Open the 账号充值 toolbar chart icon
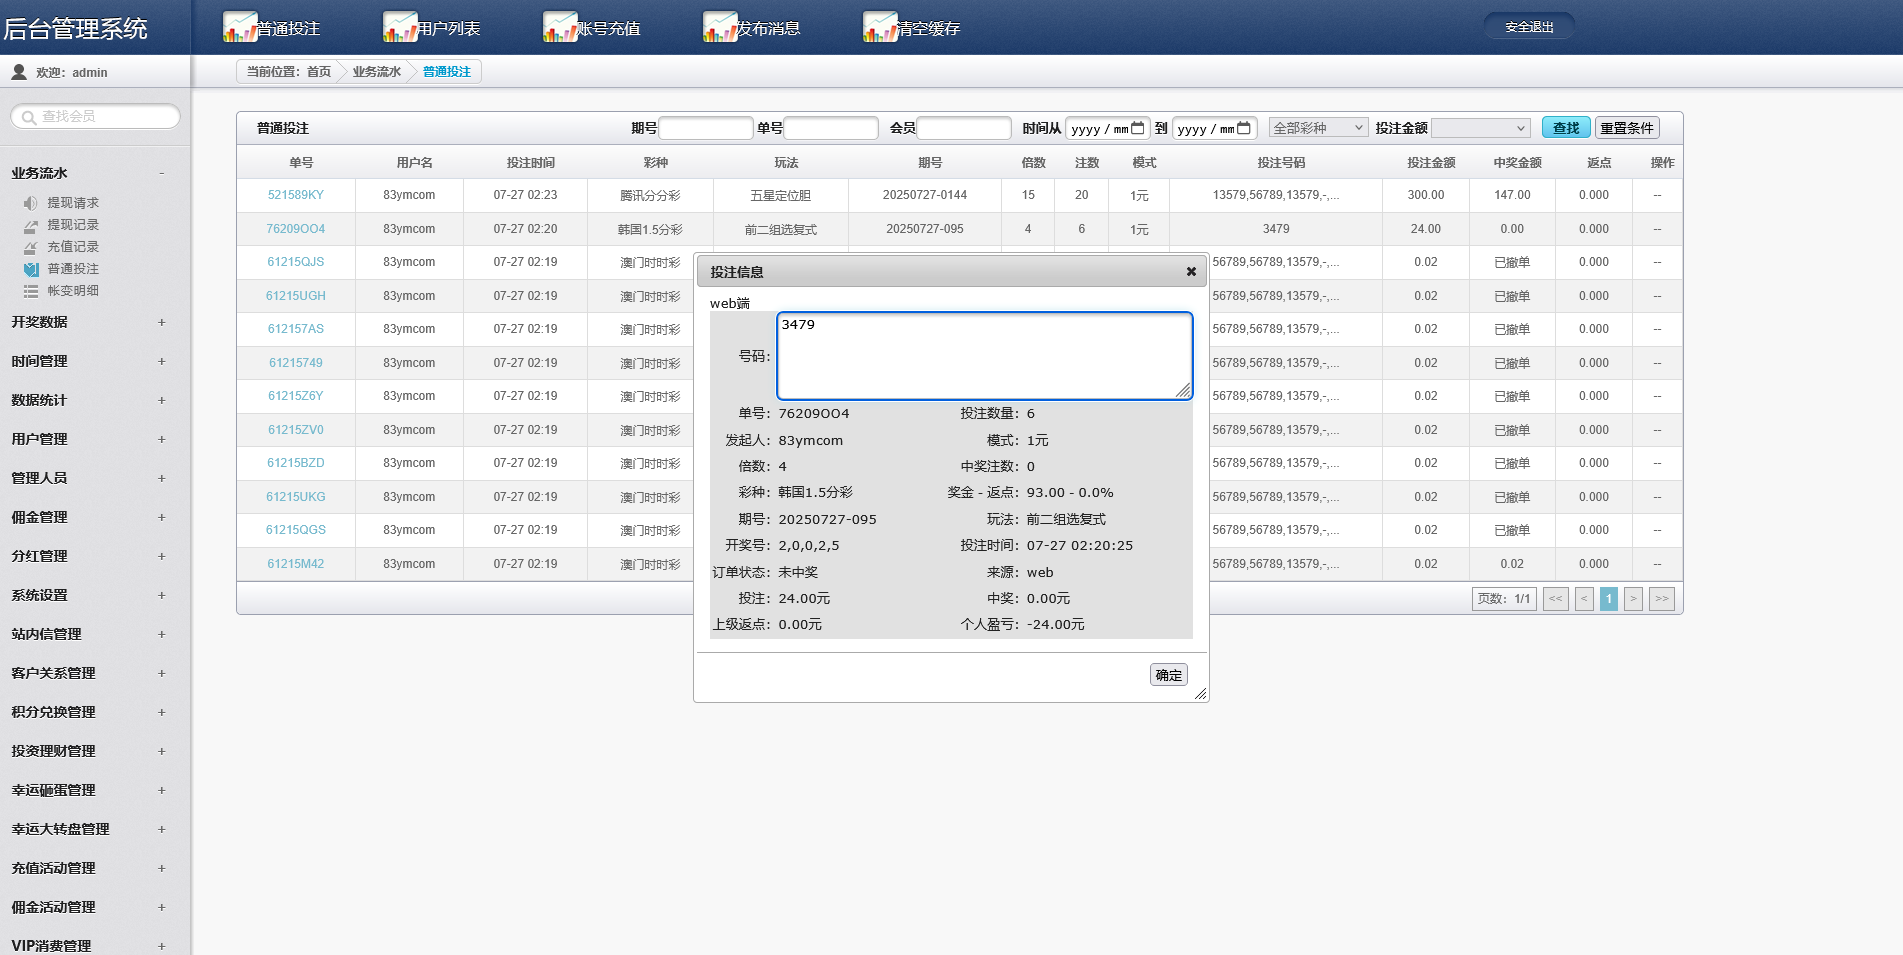The width and height of the screenshot is (1903, 955). tap(559, 27)
